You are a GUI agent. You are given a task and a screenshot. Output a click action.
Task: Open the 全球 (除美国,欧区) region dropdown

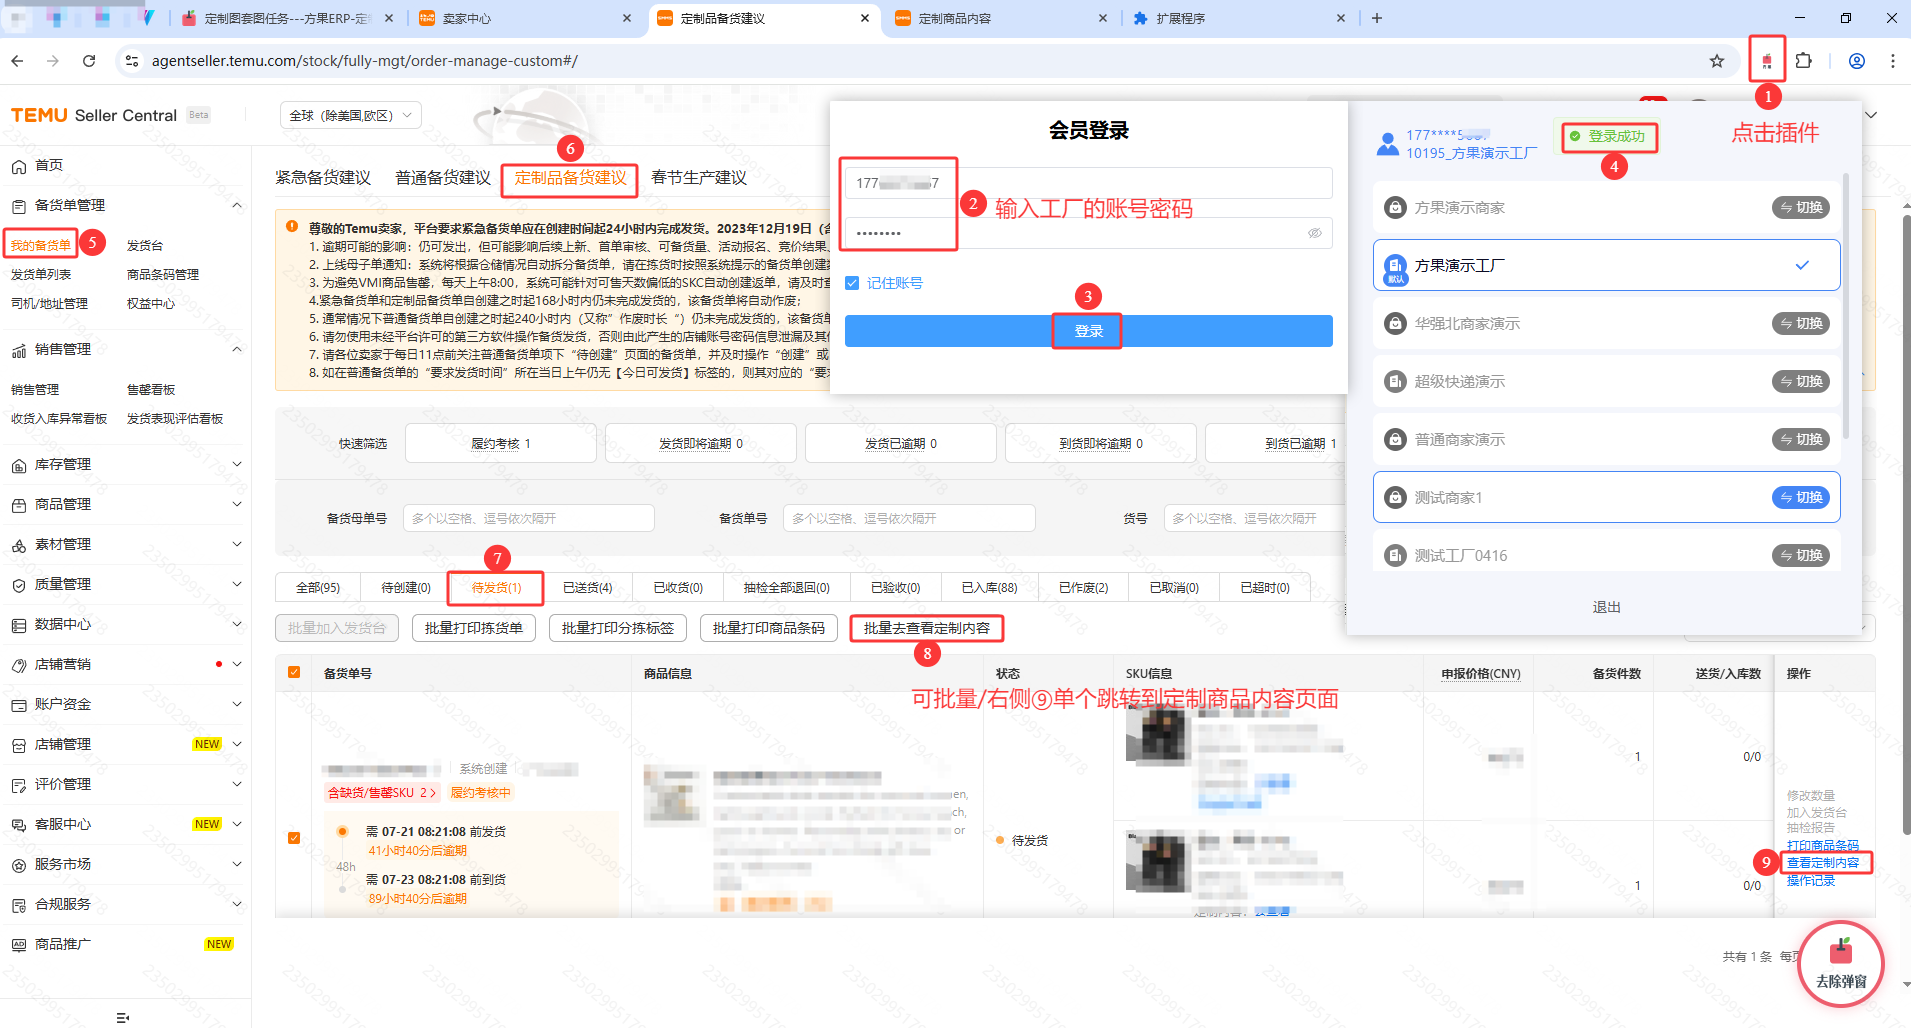pos(351,116)
